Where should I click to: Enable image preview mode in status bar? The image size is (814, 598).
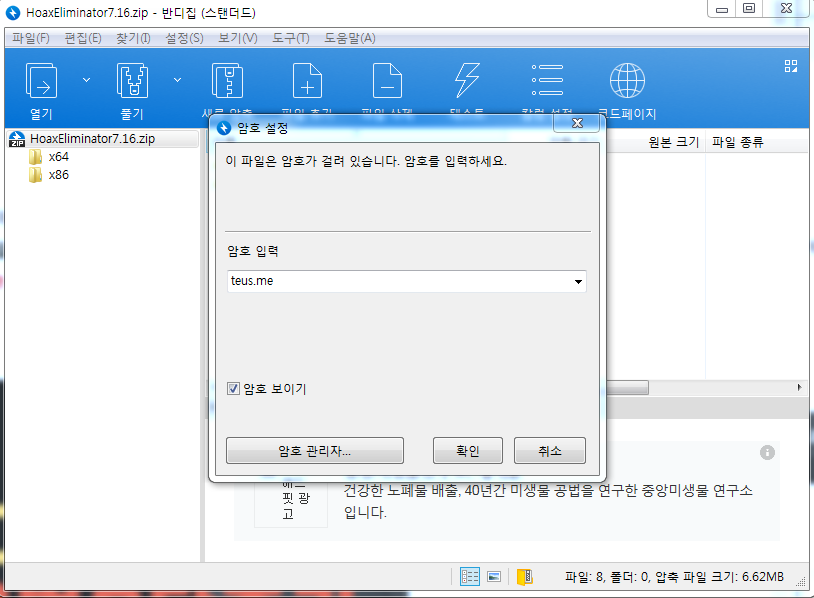(x=493, y=577)
